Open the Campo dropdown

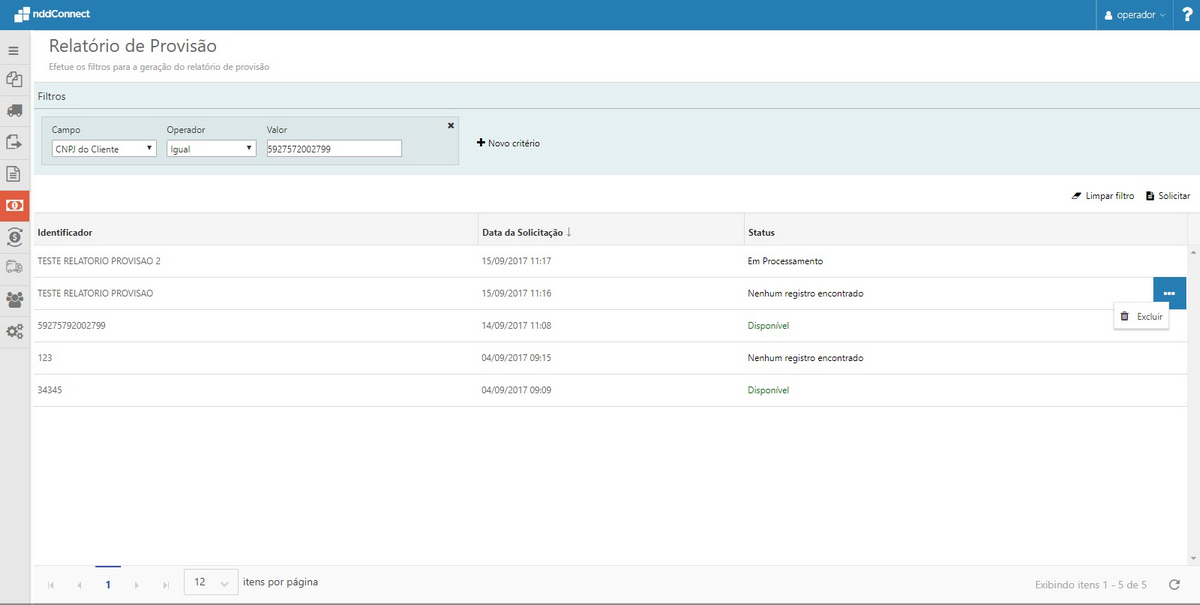[104, 148]
